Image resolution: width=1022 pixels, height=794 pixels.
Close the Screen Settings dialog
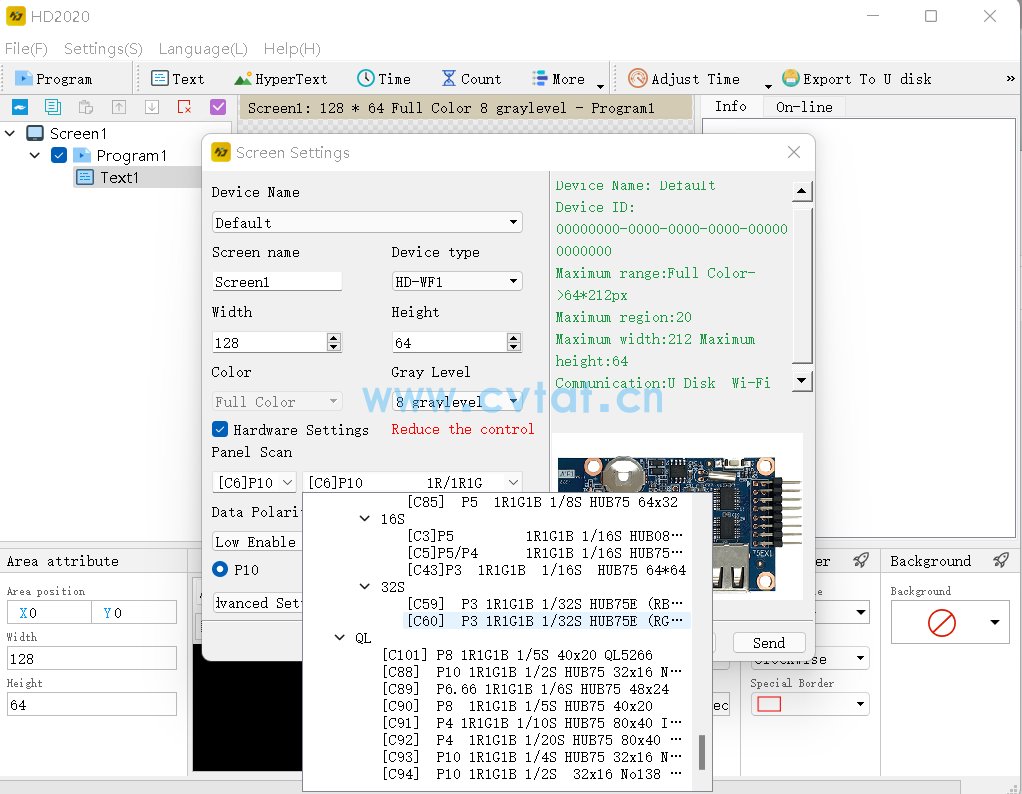[x=793, y=152]
